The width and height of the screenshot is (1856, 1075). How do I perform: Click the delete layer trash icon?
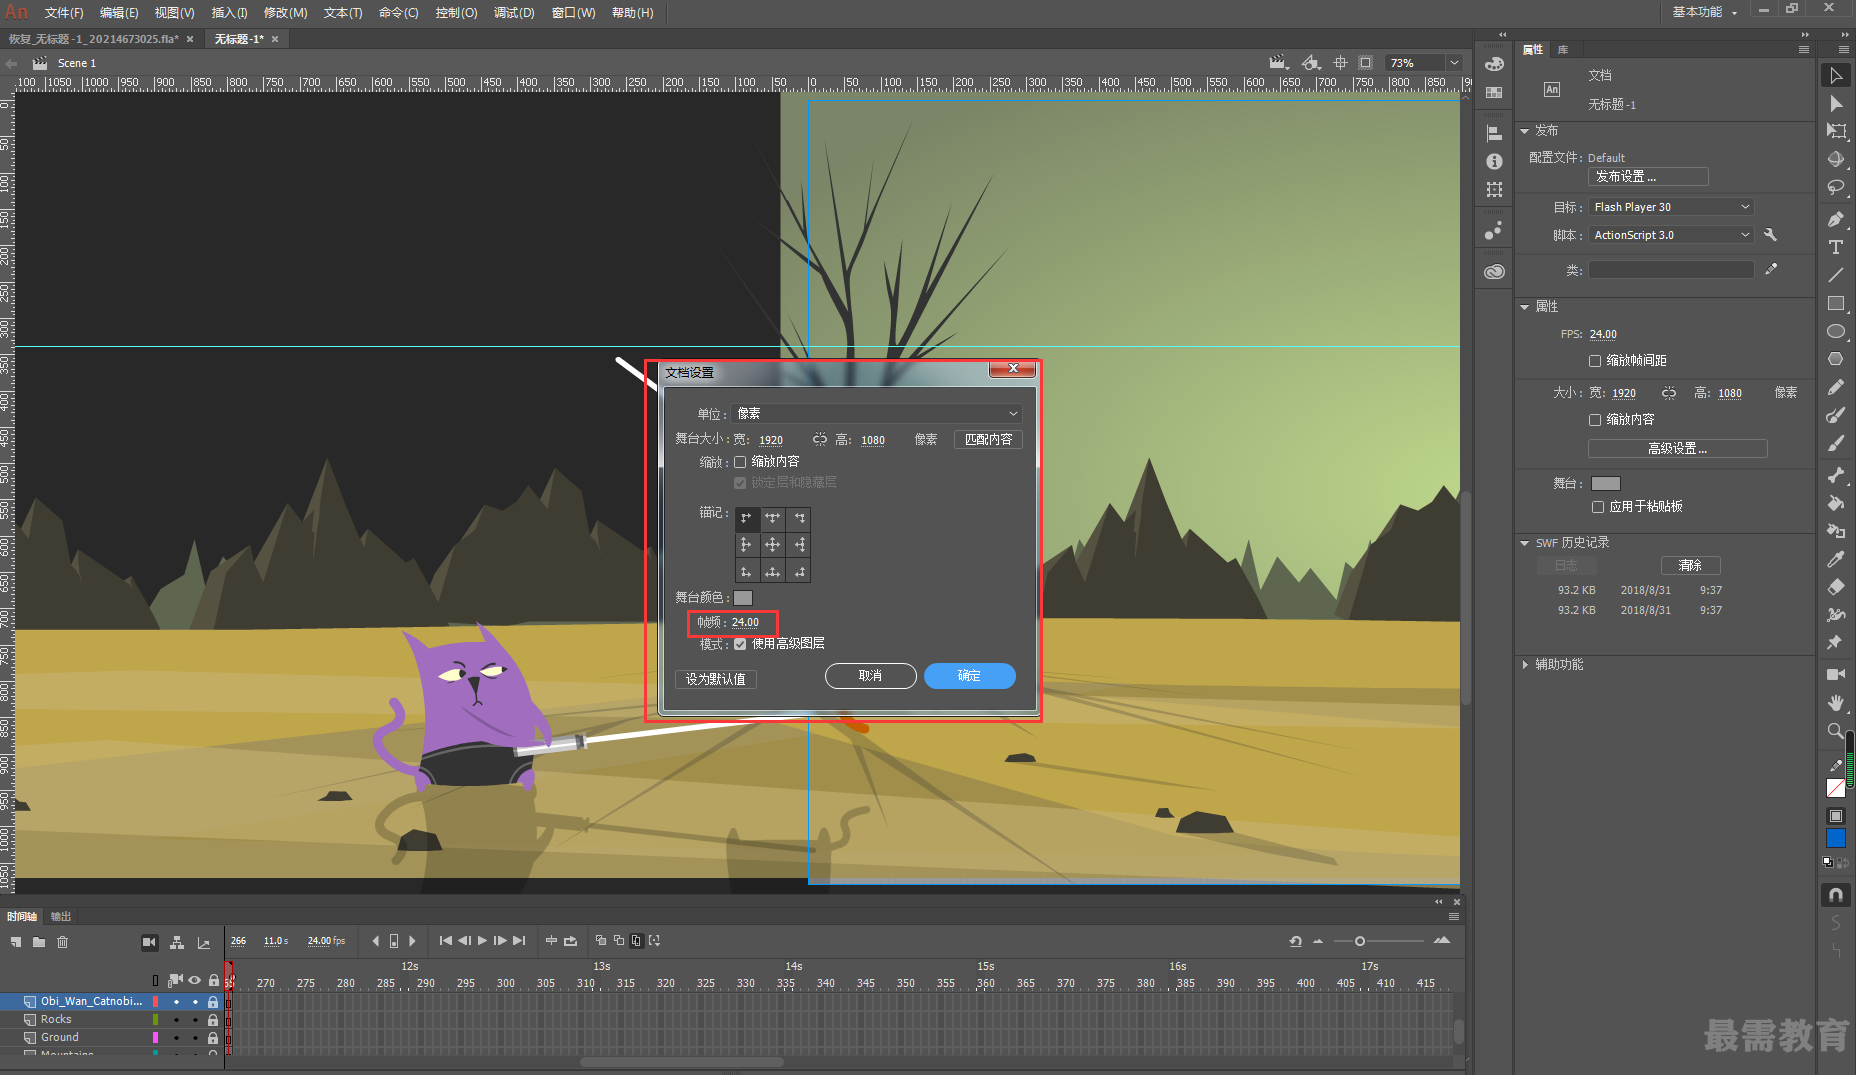(x=62, y=942)
